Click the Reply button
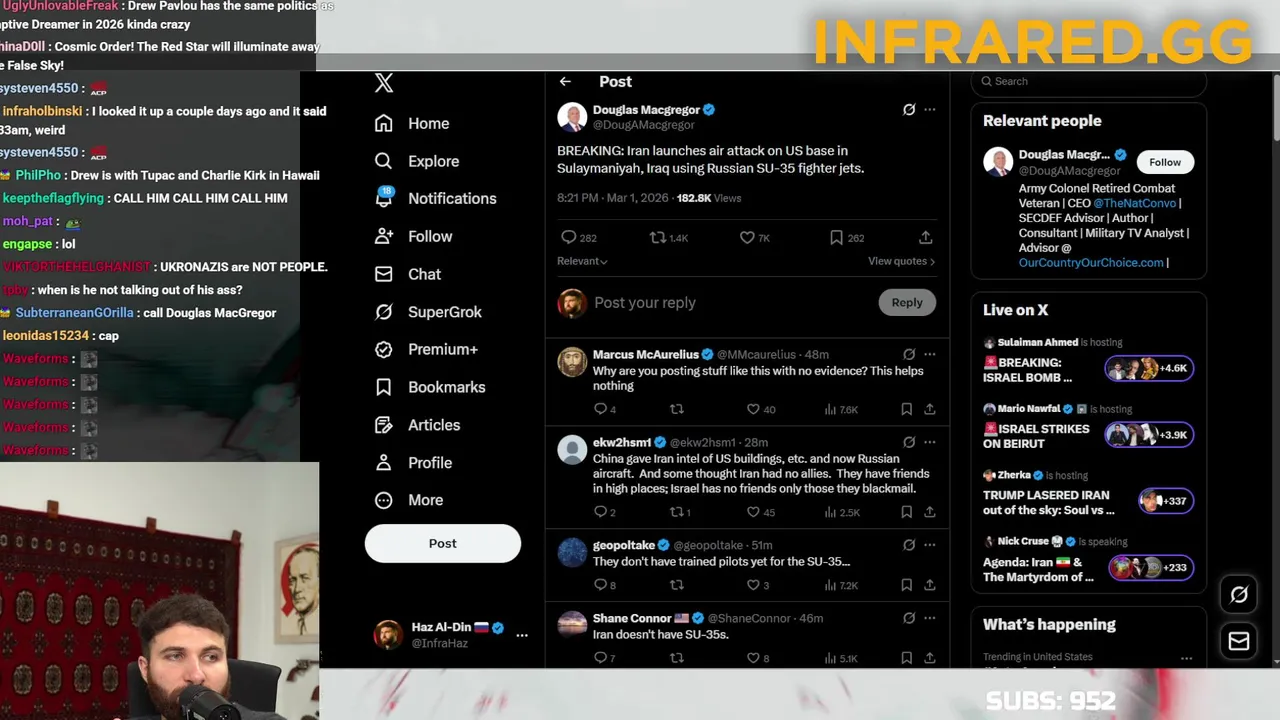Screen dimensions: 1280x720 click(907, 302)
